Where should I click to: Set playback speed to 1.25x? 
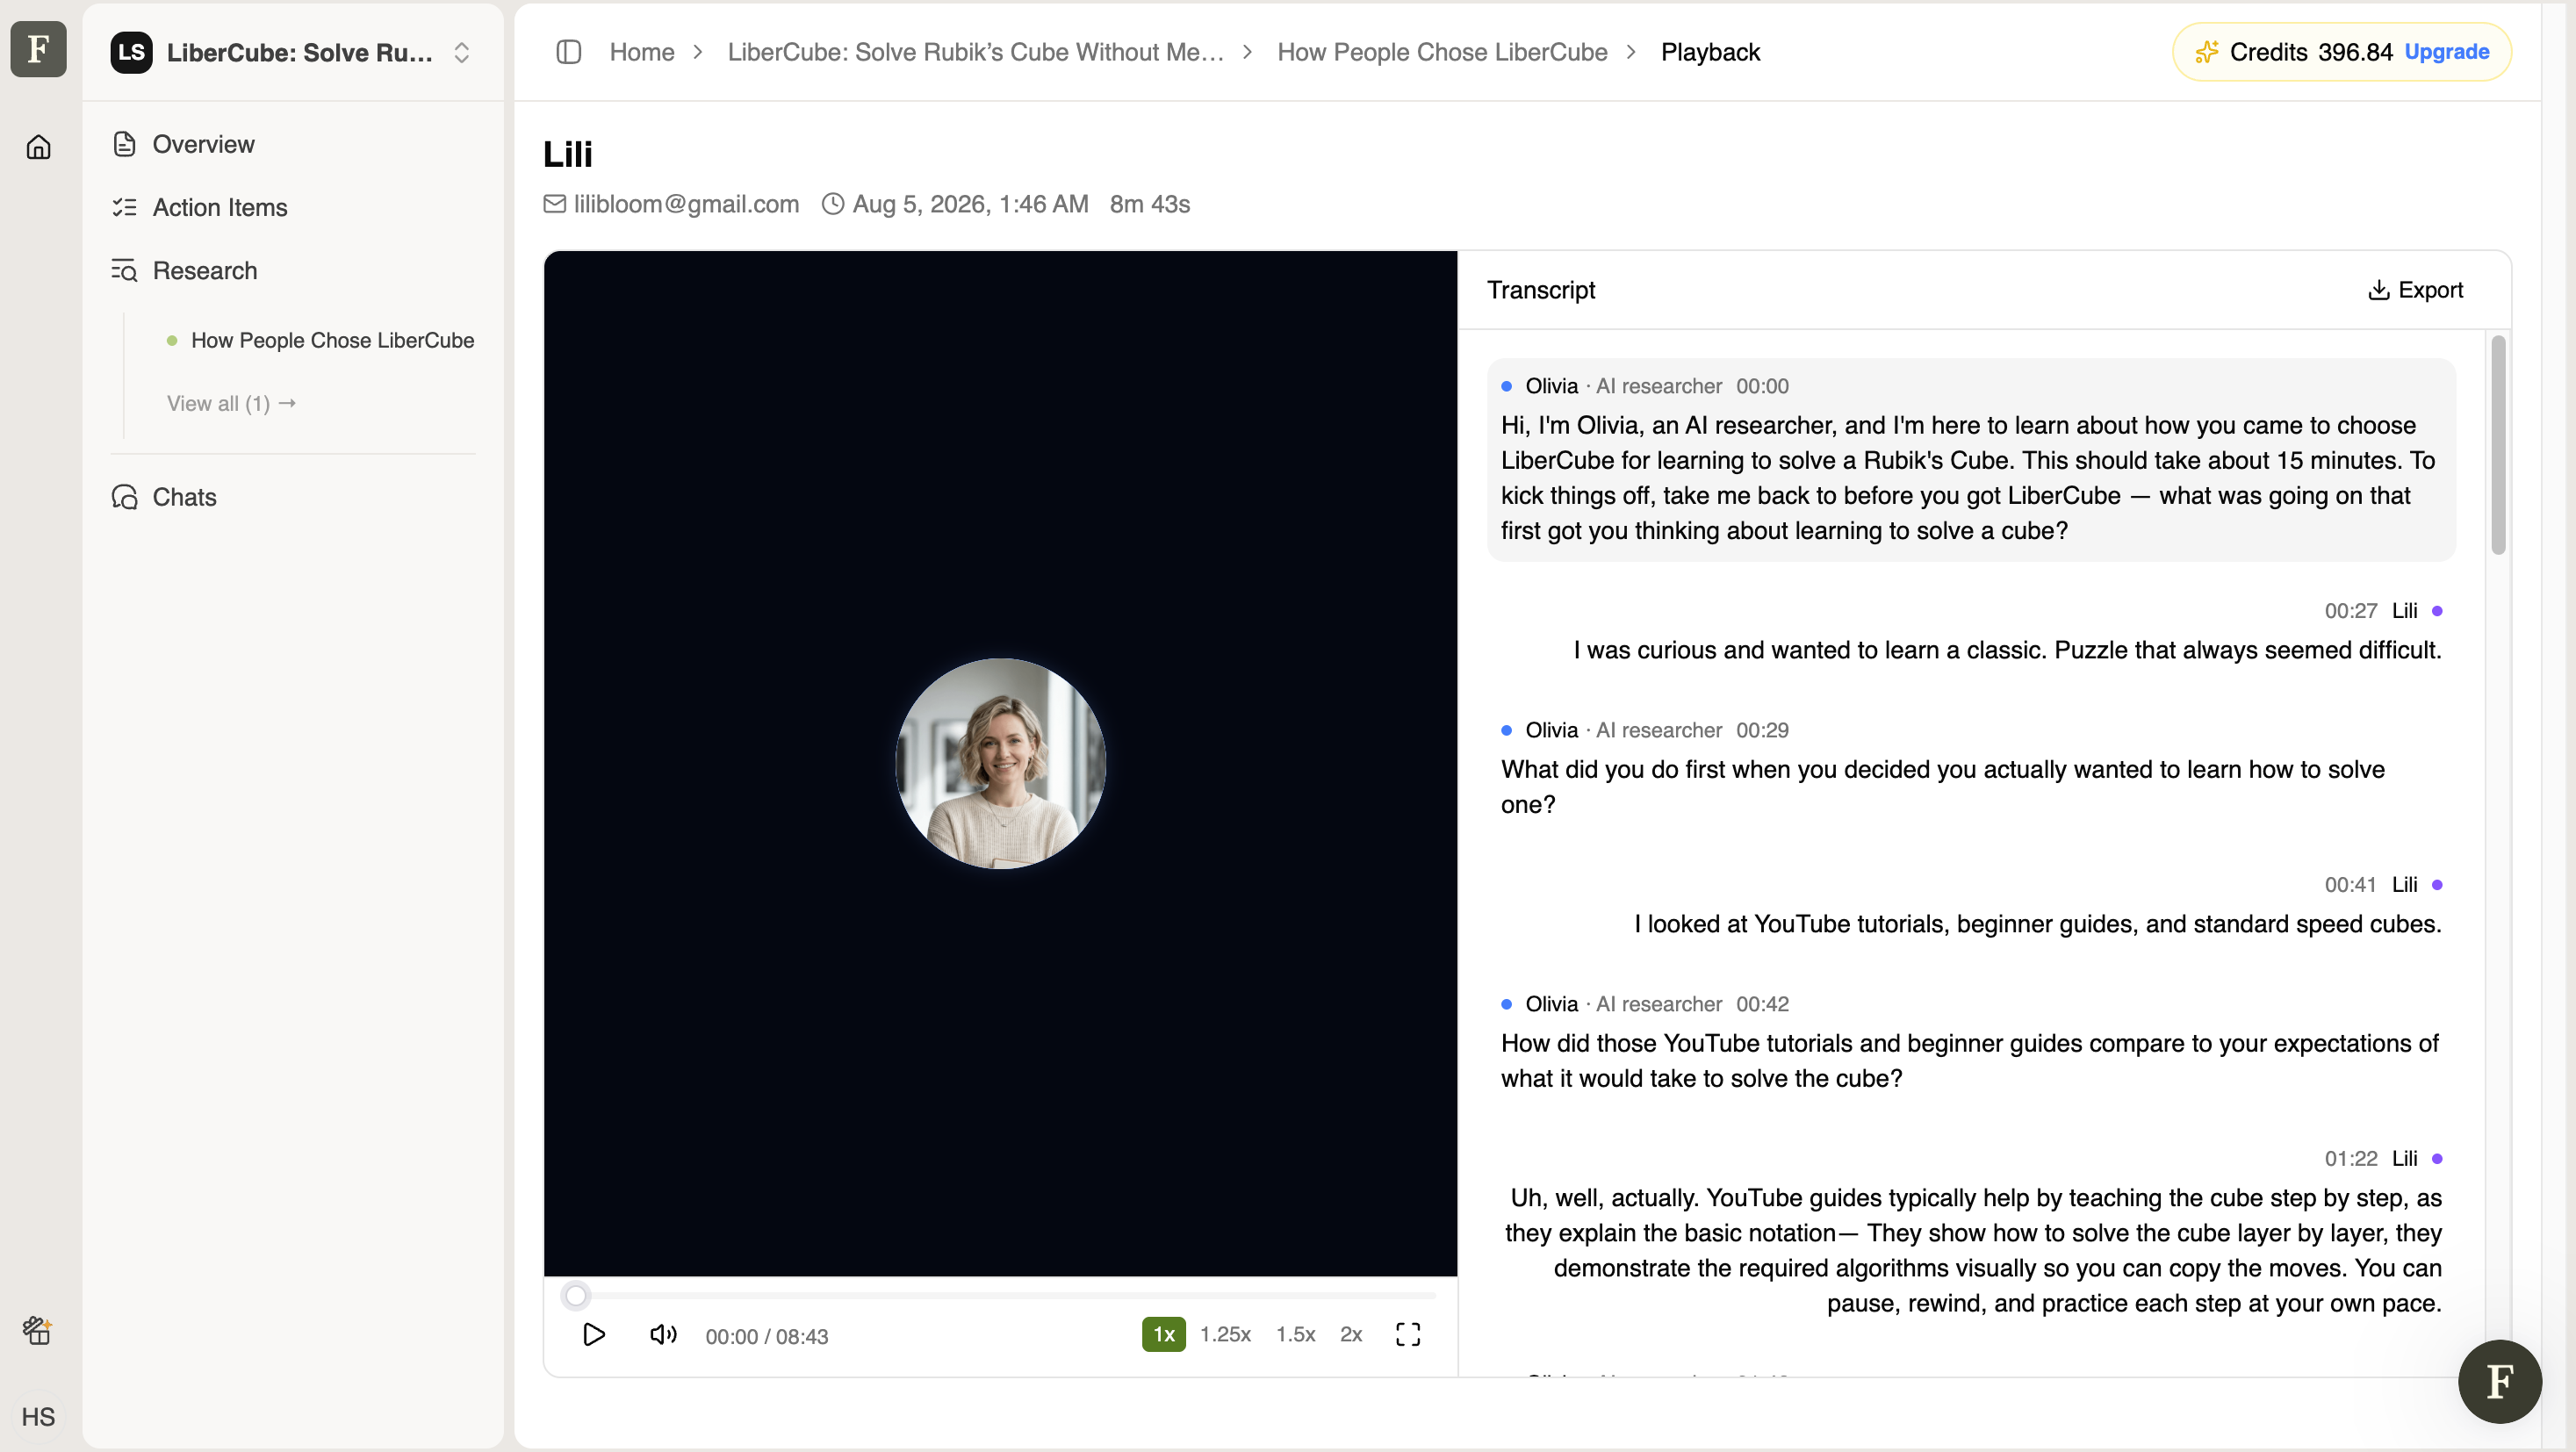1225,1334
